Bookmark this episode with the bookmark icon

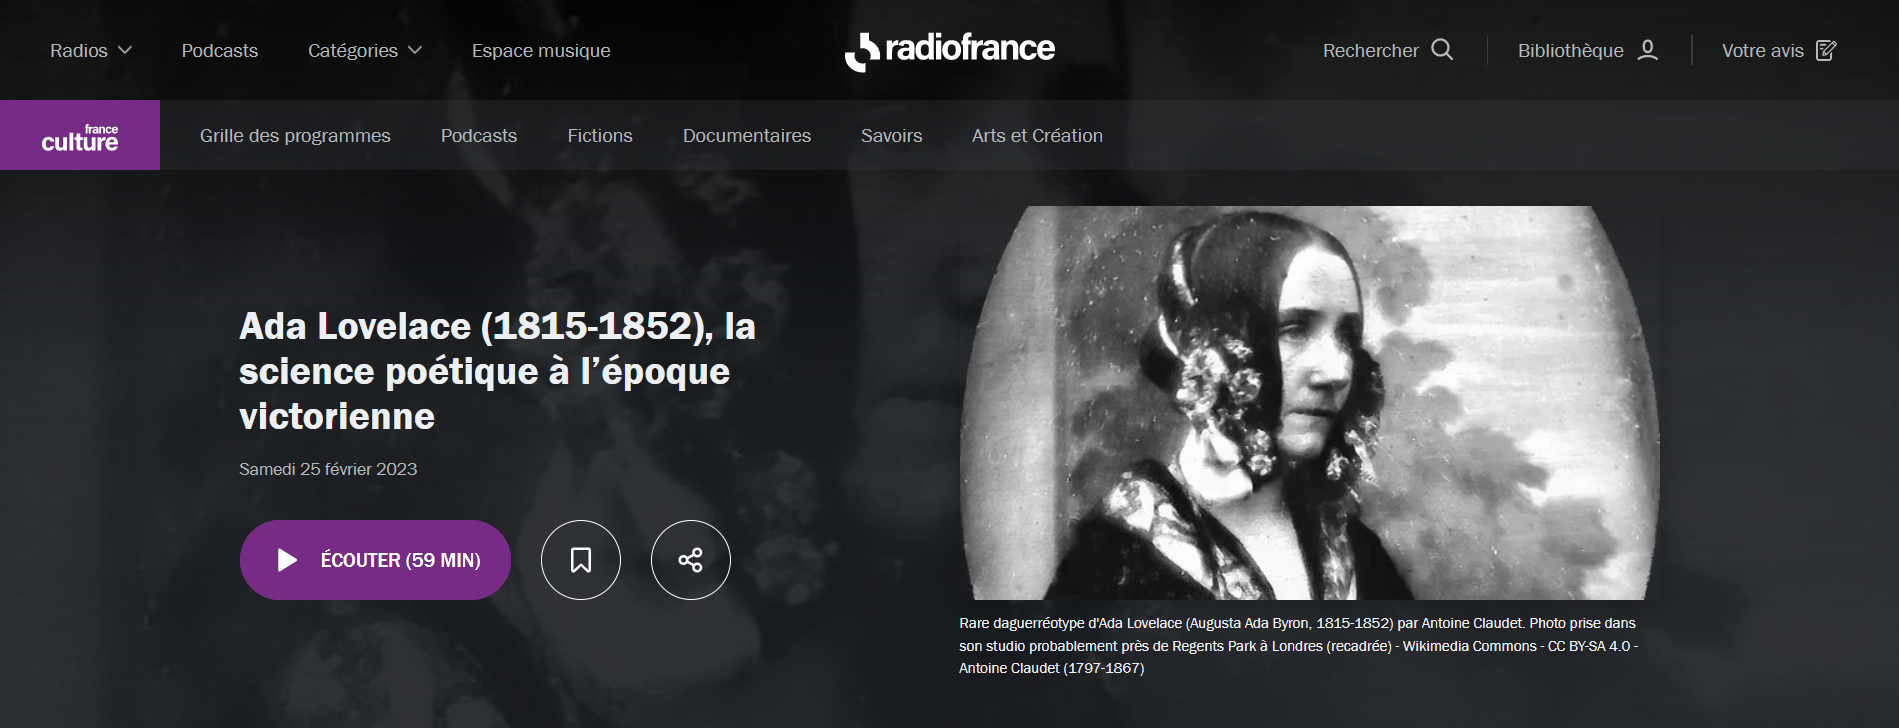coord(581,560)
